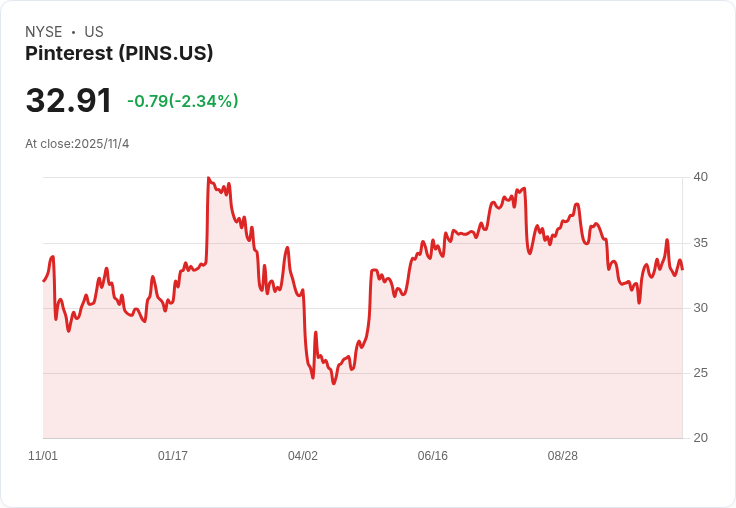Viewport: 736px width, 508px height.
Task: Select the 08/28 date on the x-axis
Action: [563, 456]
